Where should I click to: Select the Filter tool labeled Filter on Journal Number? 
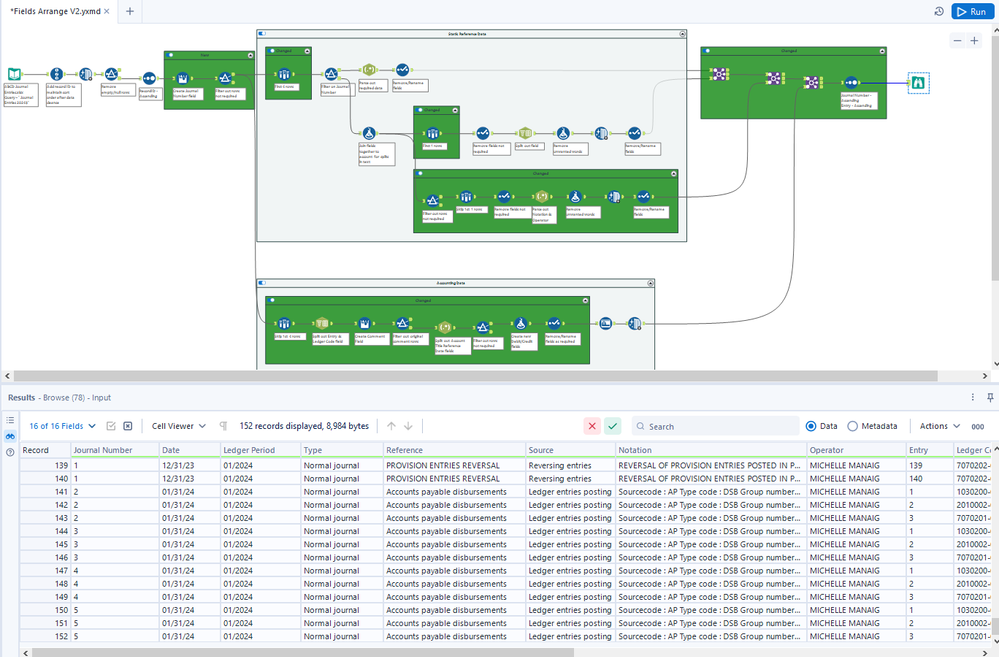(331, 75)
